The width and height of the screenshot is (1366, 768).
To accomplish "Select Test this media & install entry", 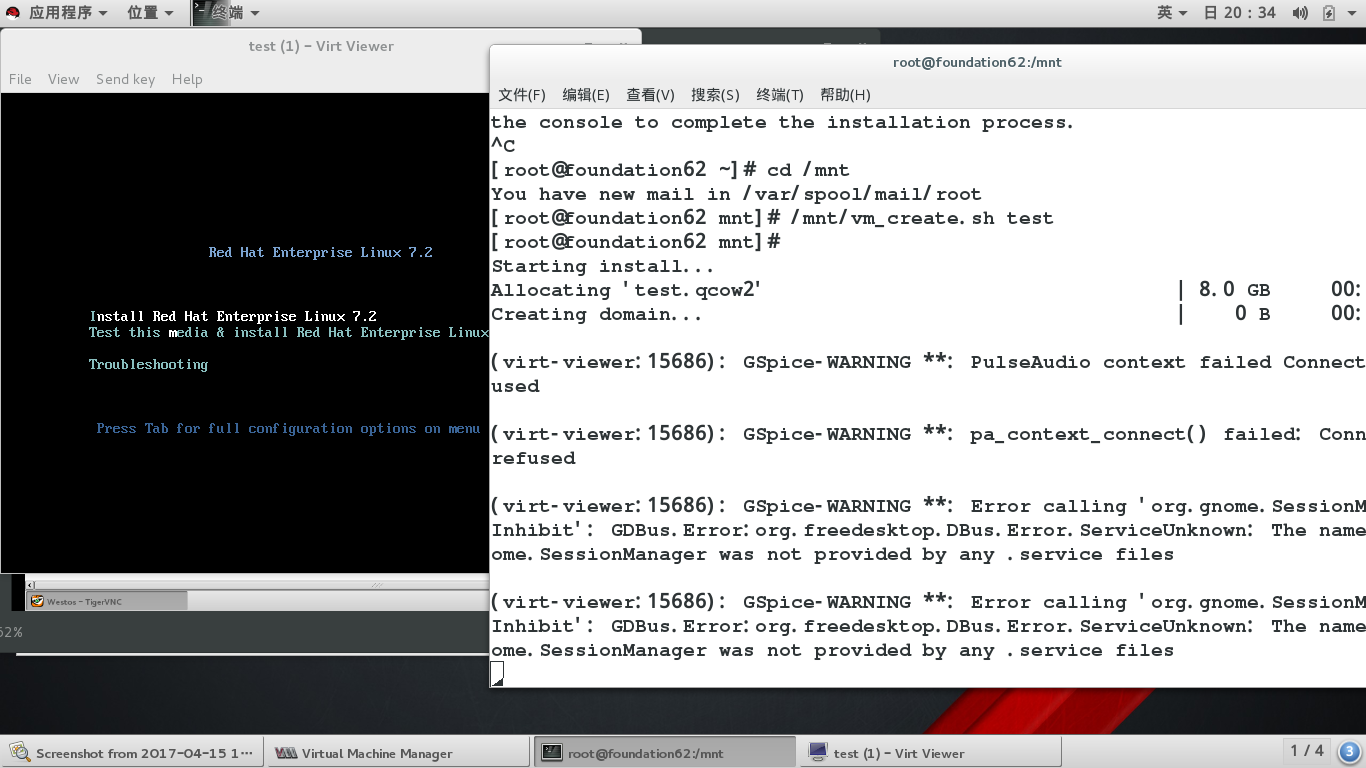I will pyautogui.click(x=289, y=332).
